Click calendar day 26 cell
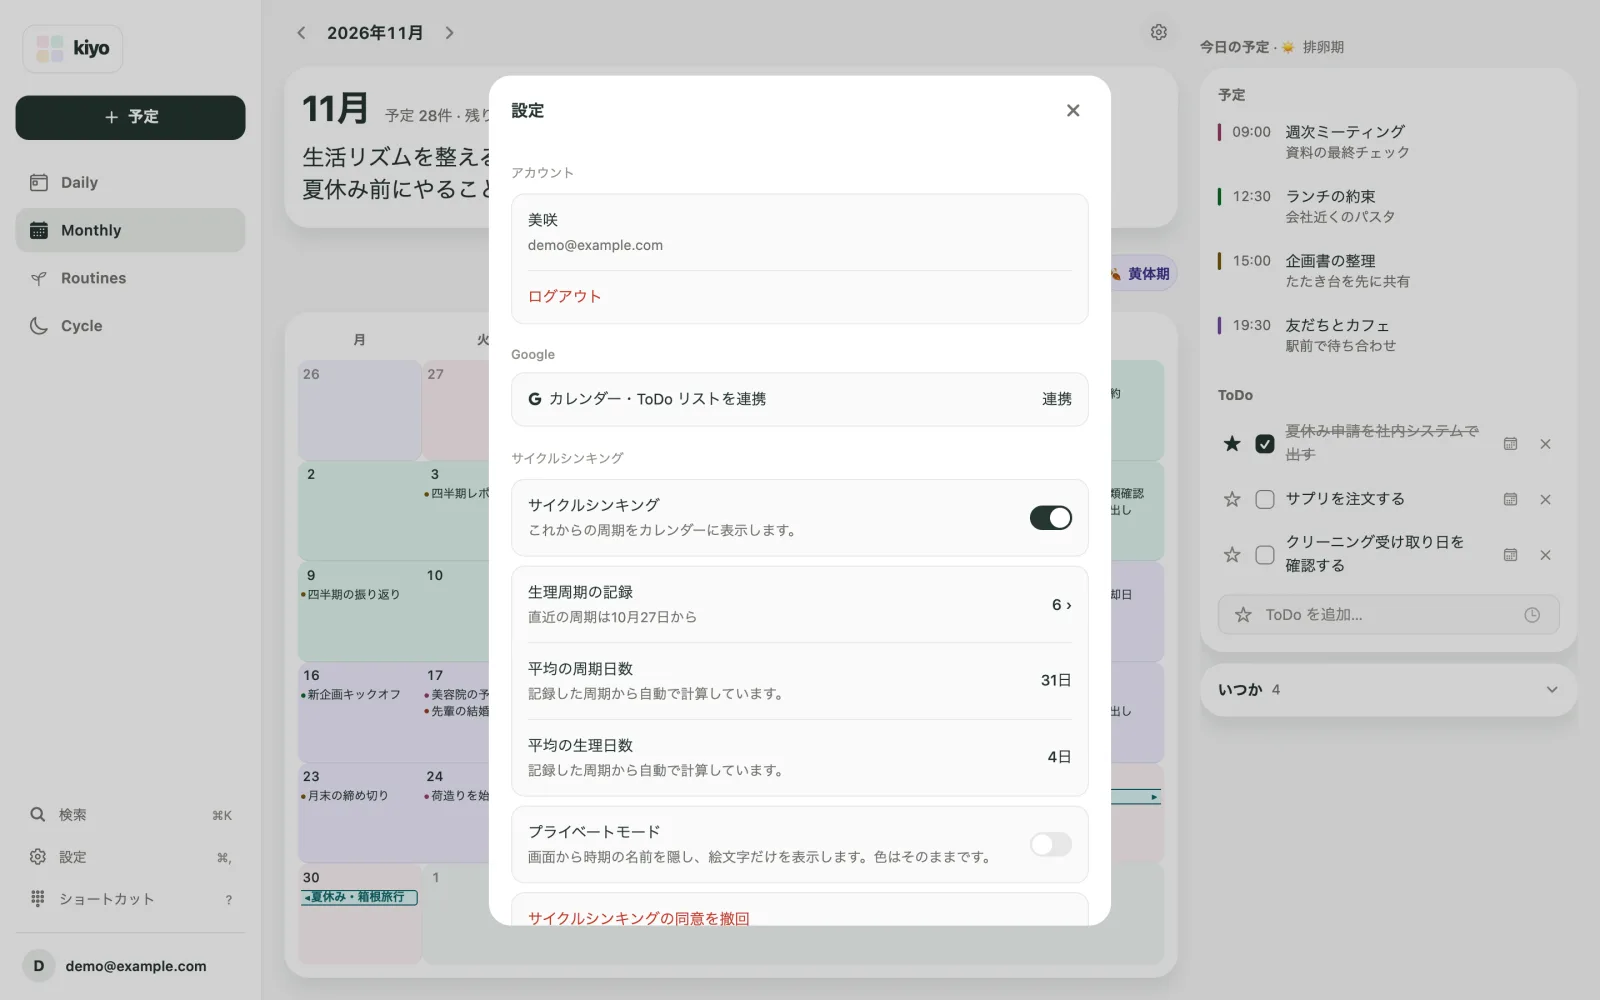1600x1000 pixels. pyautogui.click(x=359, y=410)
